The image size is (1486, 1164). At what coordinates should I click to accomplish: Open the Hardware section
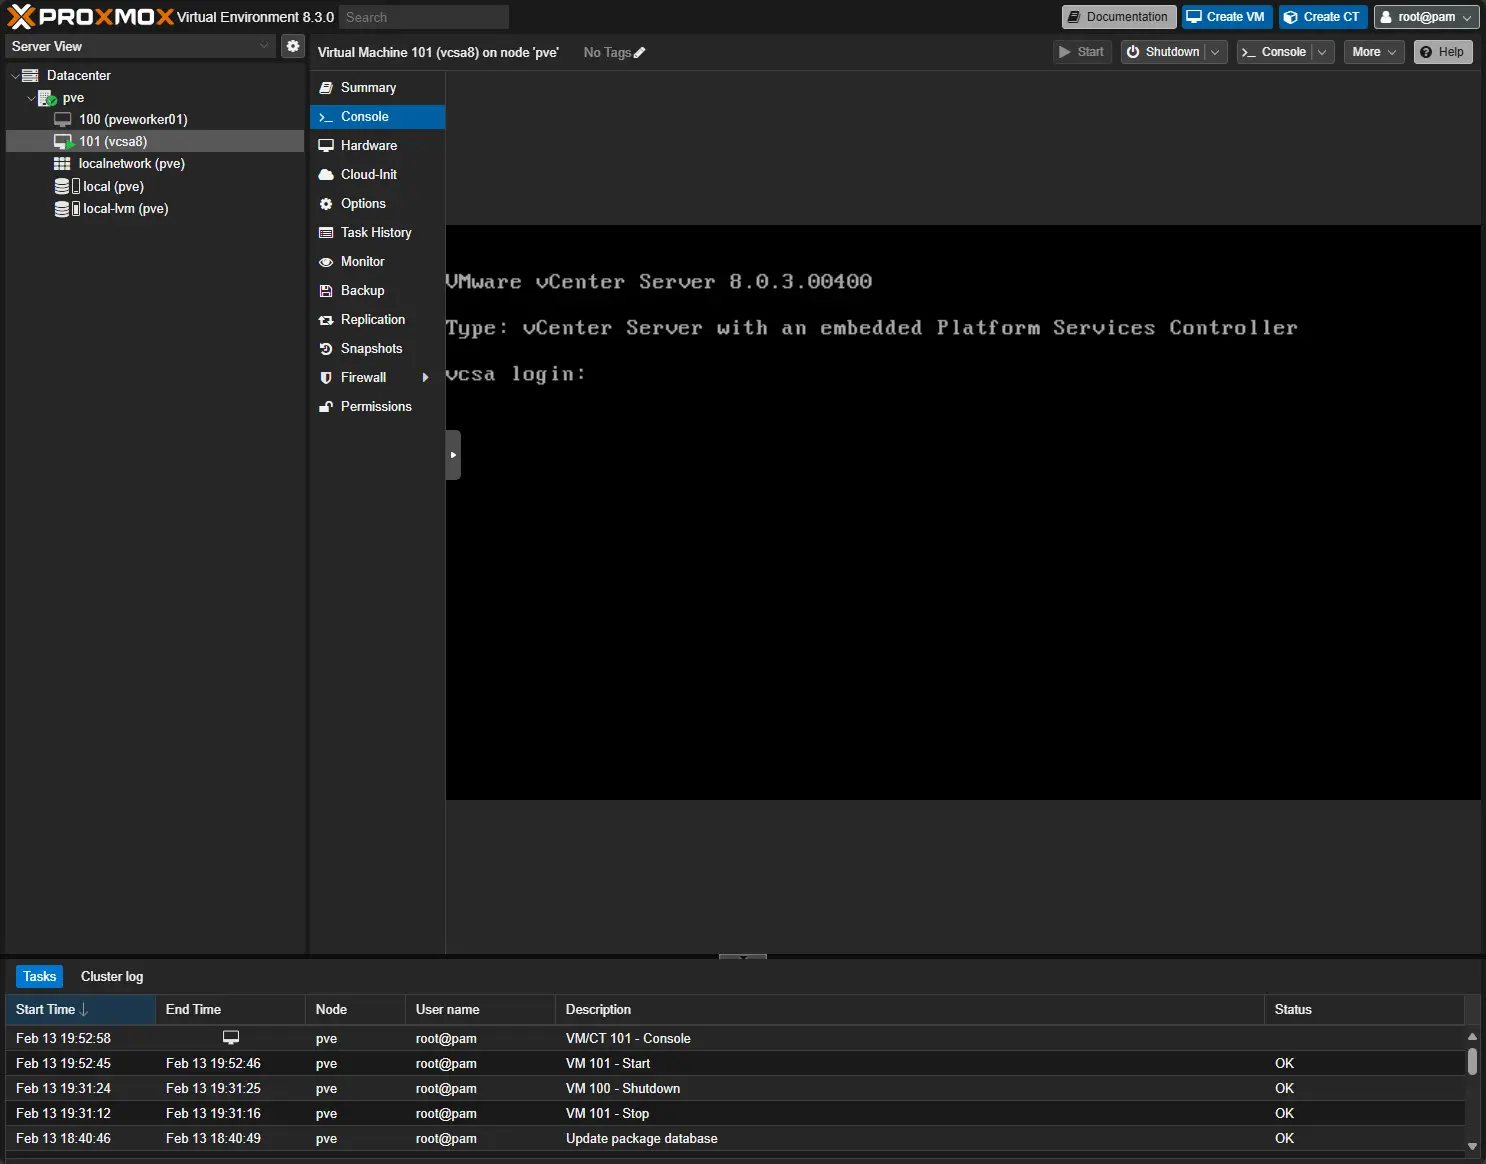coord(368,146)
